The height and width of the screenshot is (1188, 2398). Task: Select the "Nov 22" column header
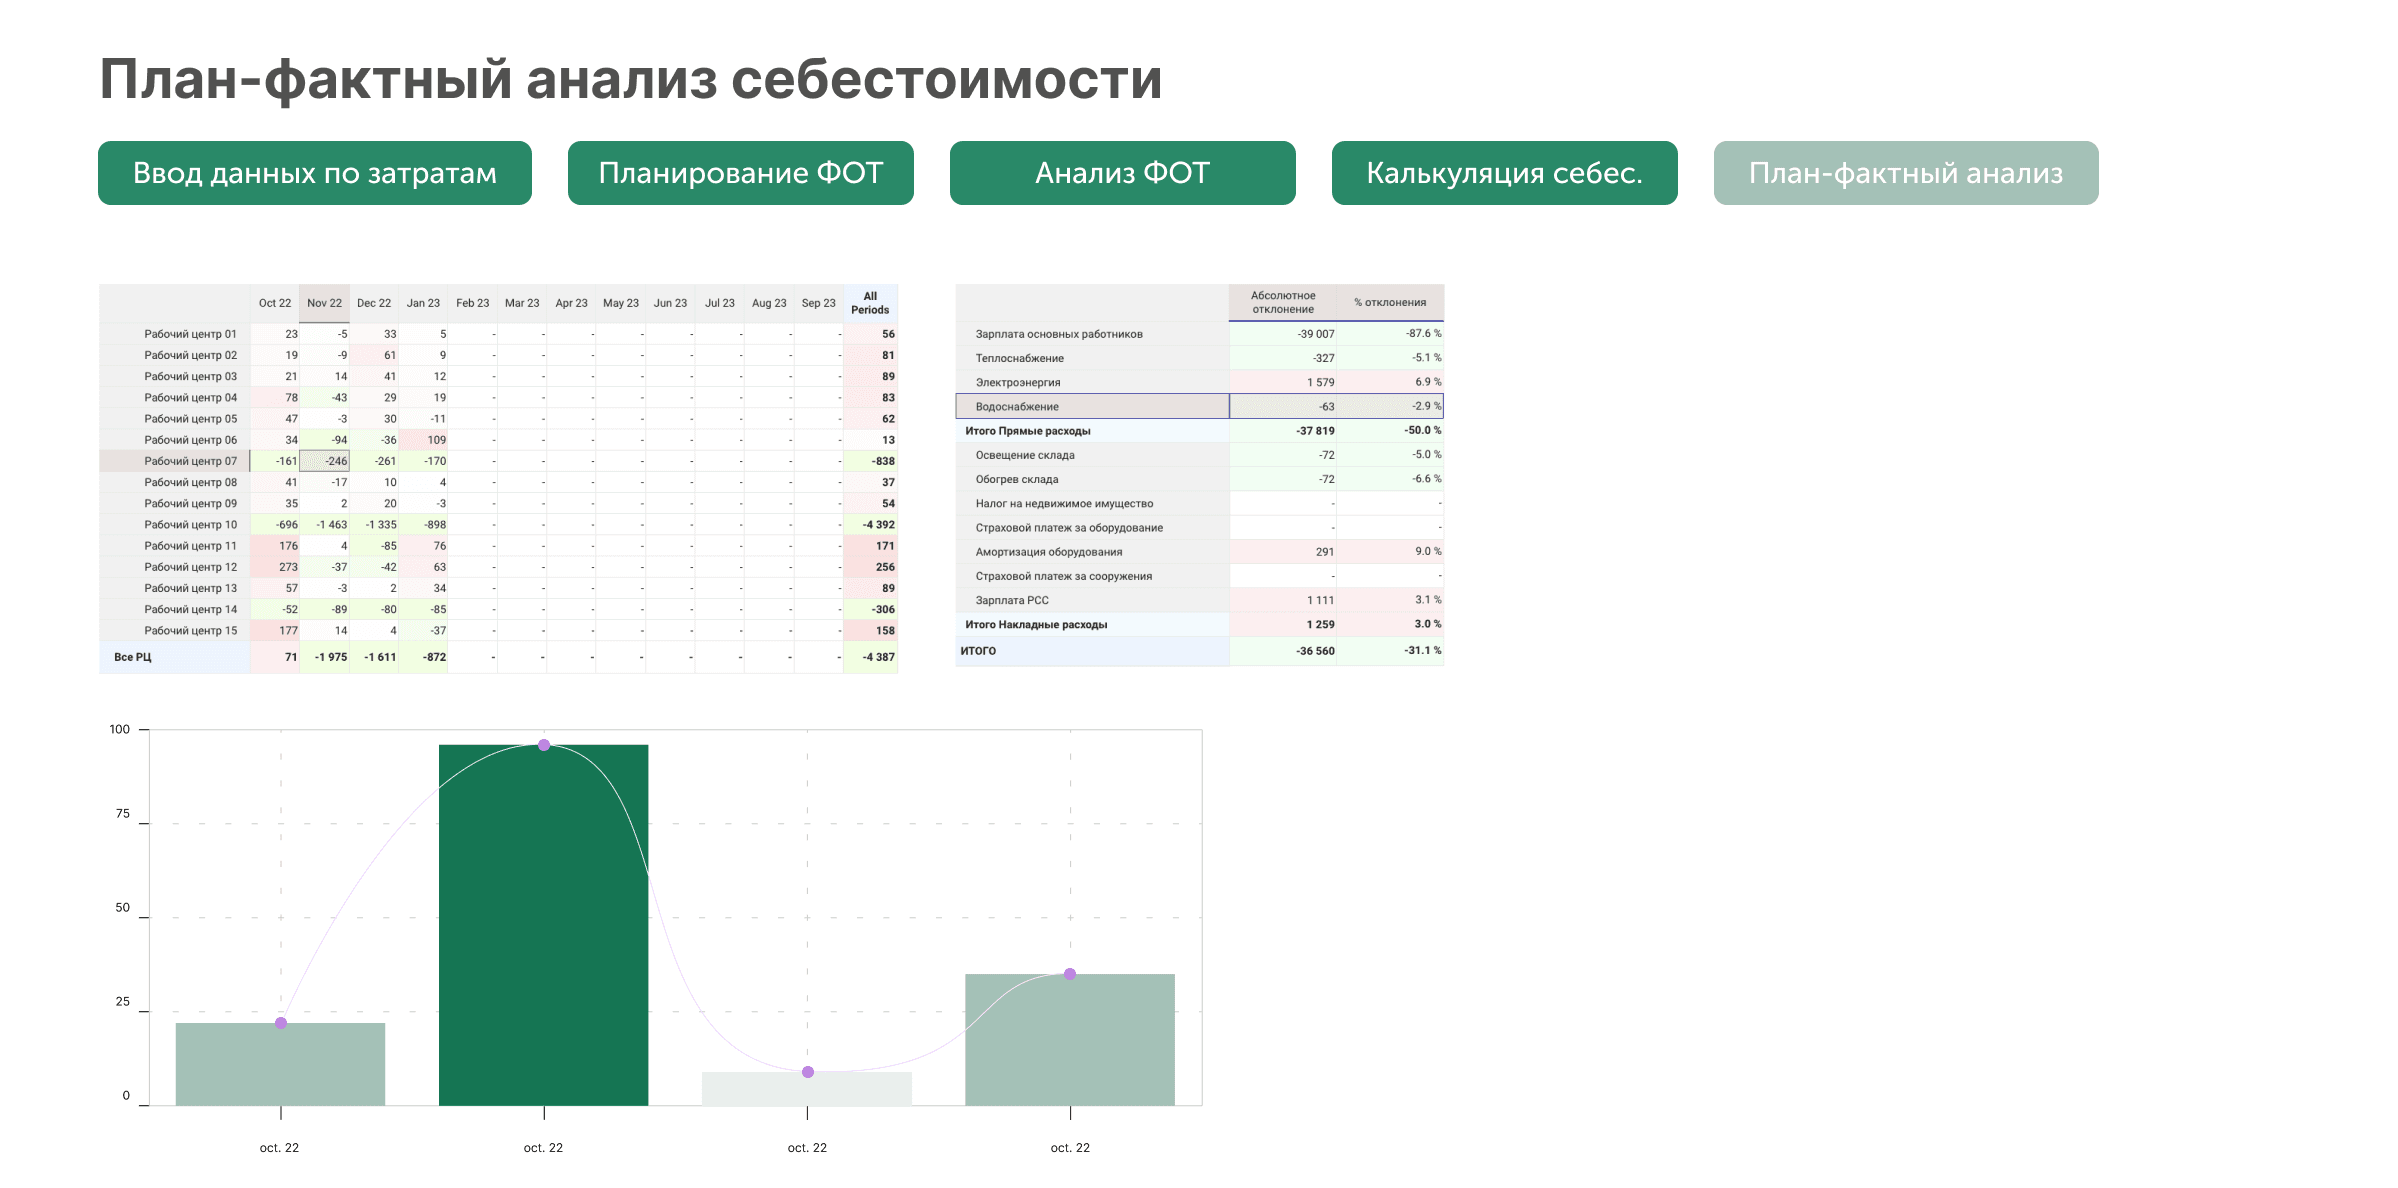click(324, 302)
